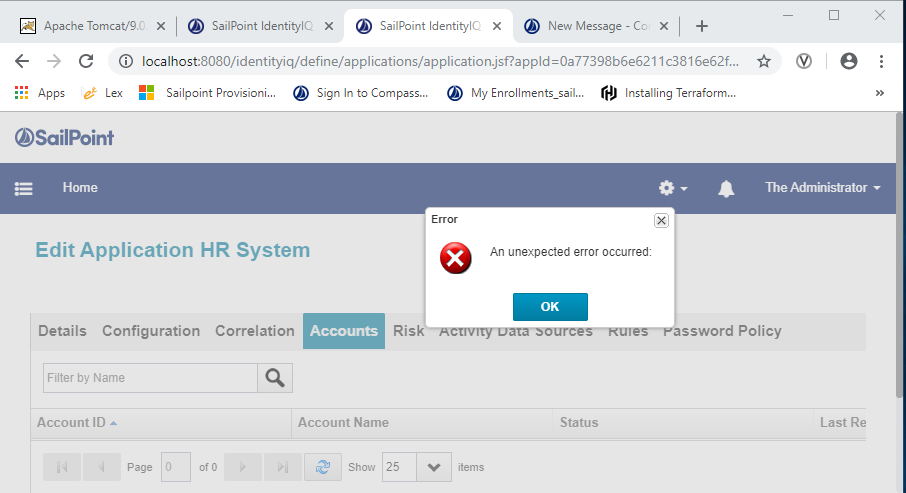Image resolution: width=906 pixels, height=493 pixels.
Task: Reload the browser page
Action: [86, 61]
